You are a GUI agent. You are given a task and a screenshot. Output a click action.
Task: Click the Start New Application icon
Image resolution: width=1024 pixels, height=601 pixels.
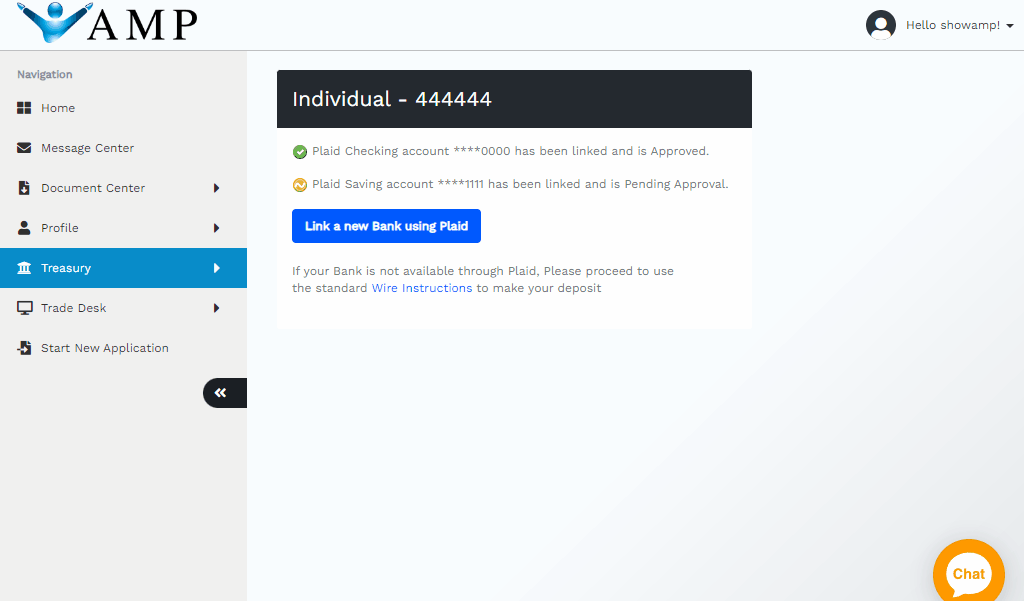[x=24, y=348]
